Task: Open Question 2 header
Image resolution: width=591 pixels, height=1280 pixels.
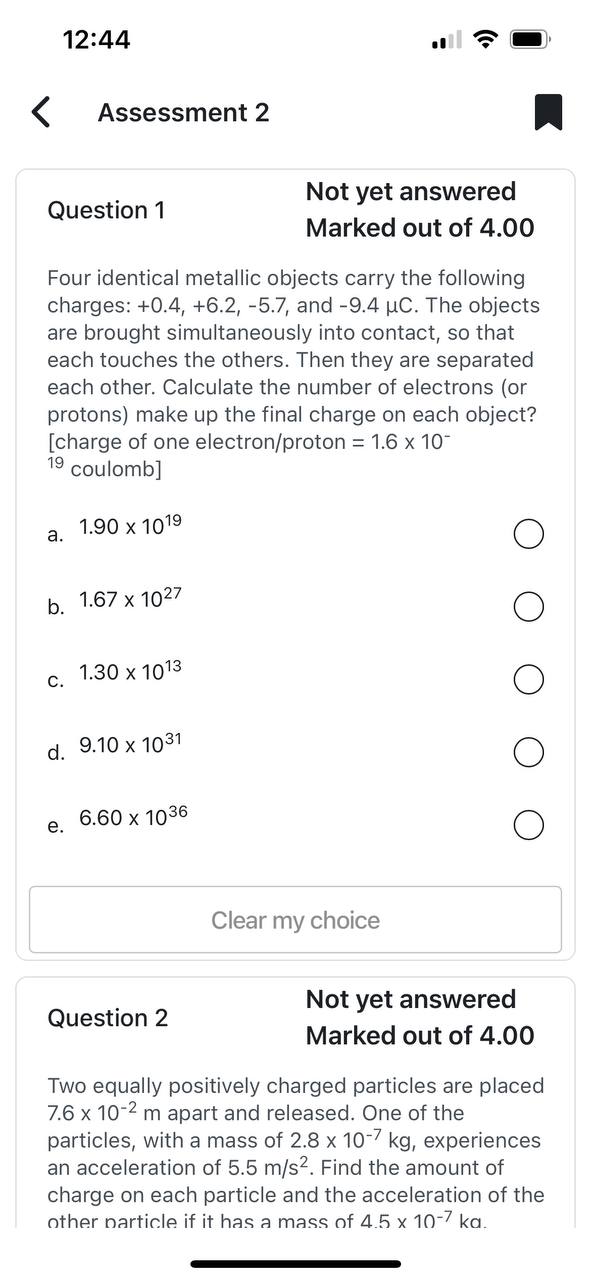Action: (107, 1018)
